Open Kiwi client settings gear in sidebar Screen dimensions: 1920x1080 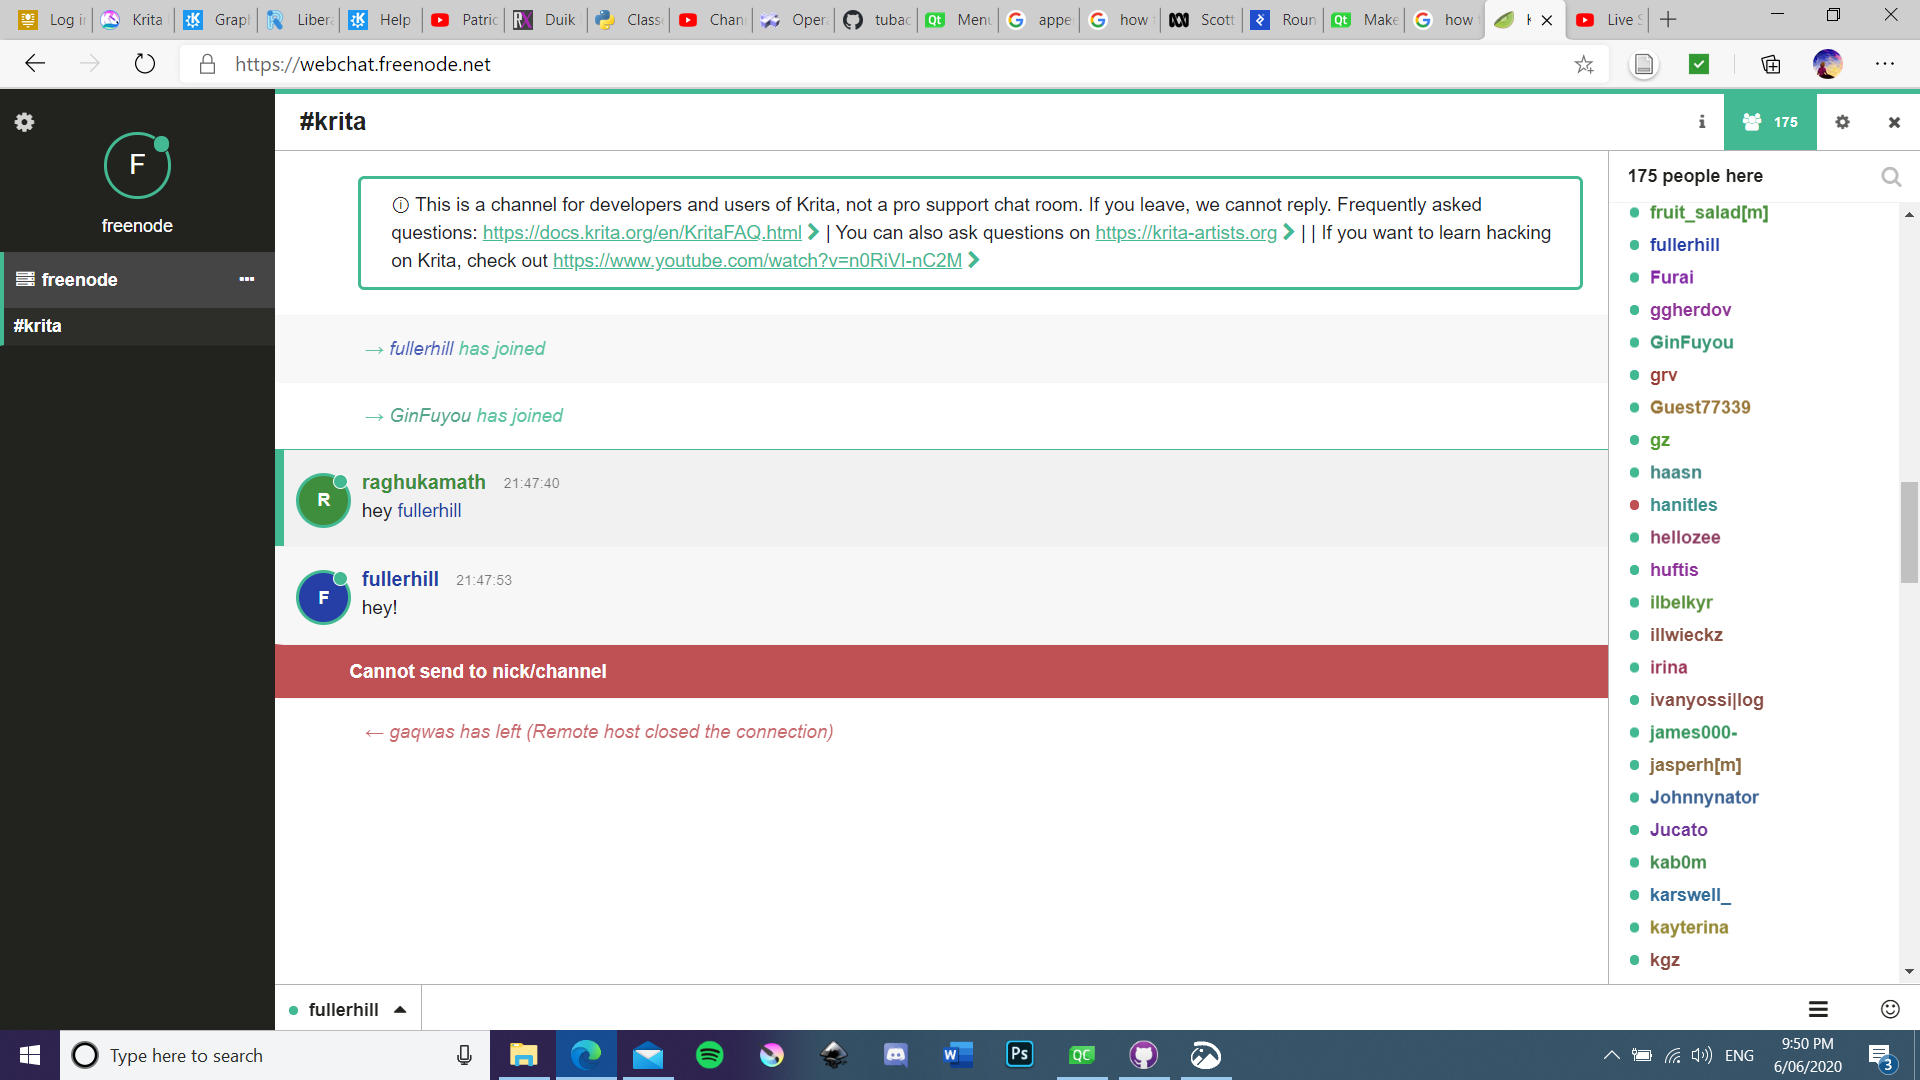24,122
